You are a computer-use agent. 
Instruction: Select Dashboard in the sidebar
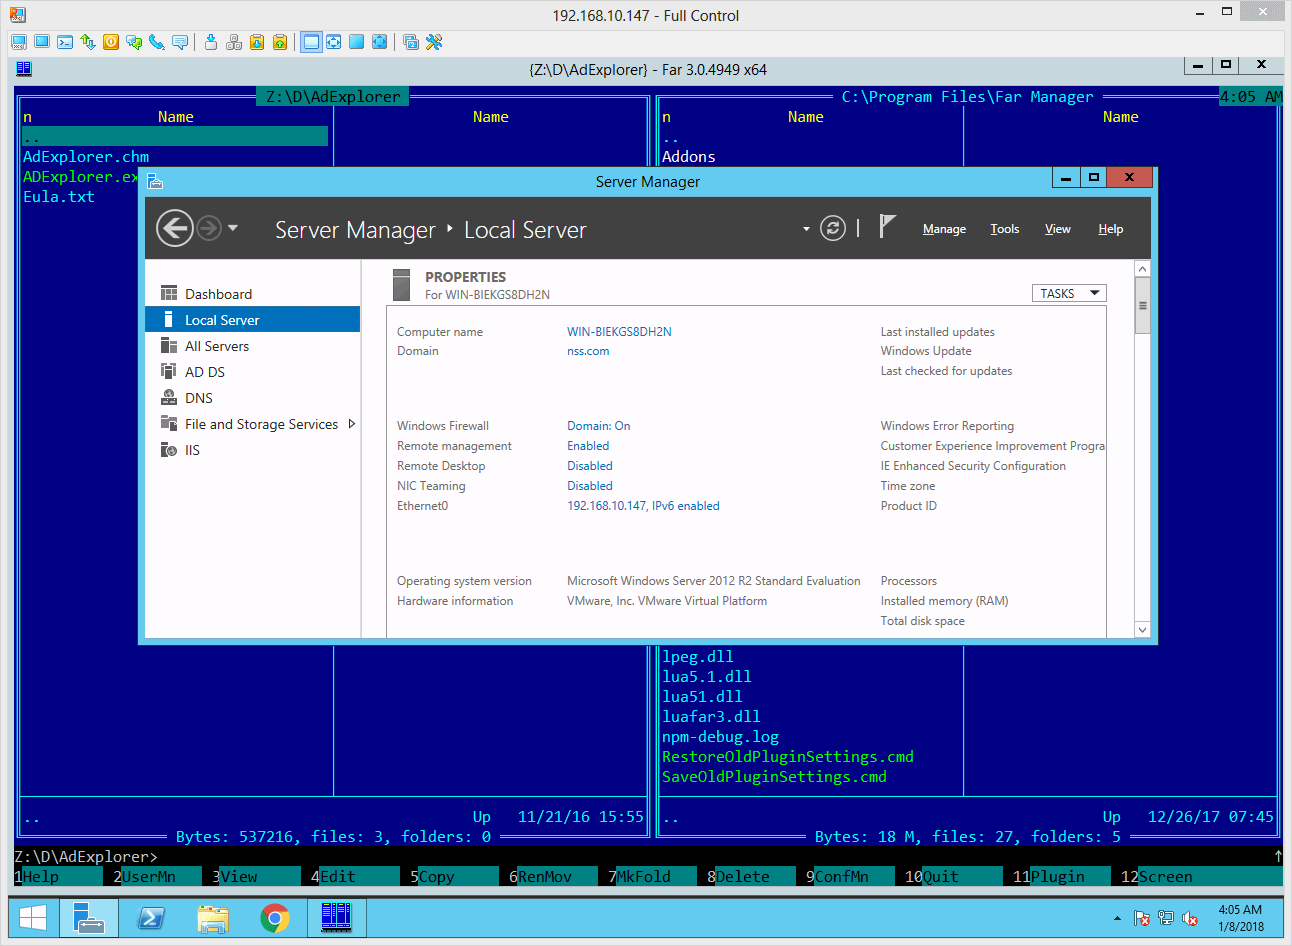click(x=252, y=294)
